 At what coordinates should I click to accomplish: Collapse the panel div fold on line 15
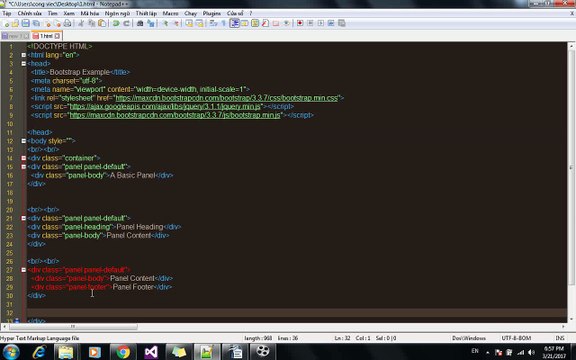tap(24, 167)
